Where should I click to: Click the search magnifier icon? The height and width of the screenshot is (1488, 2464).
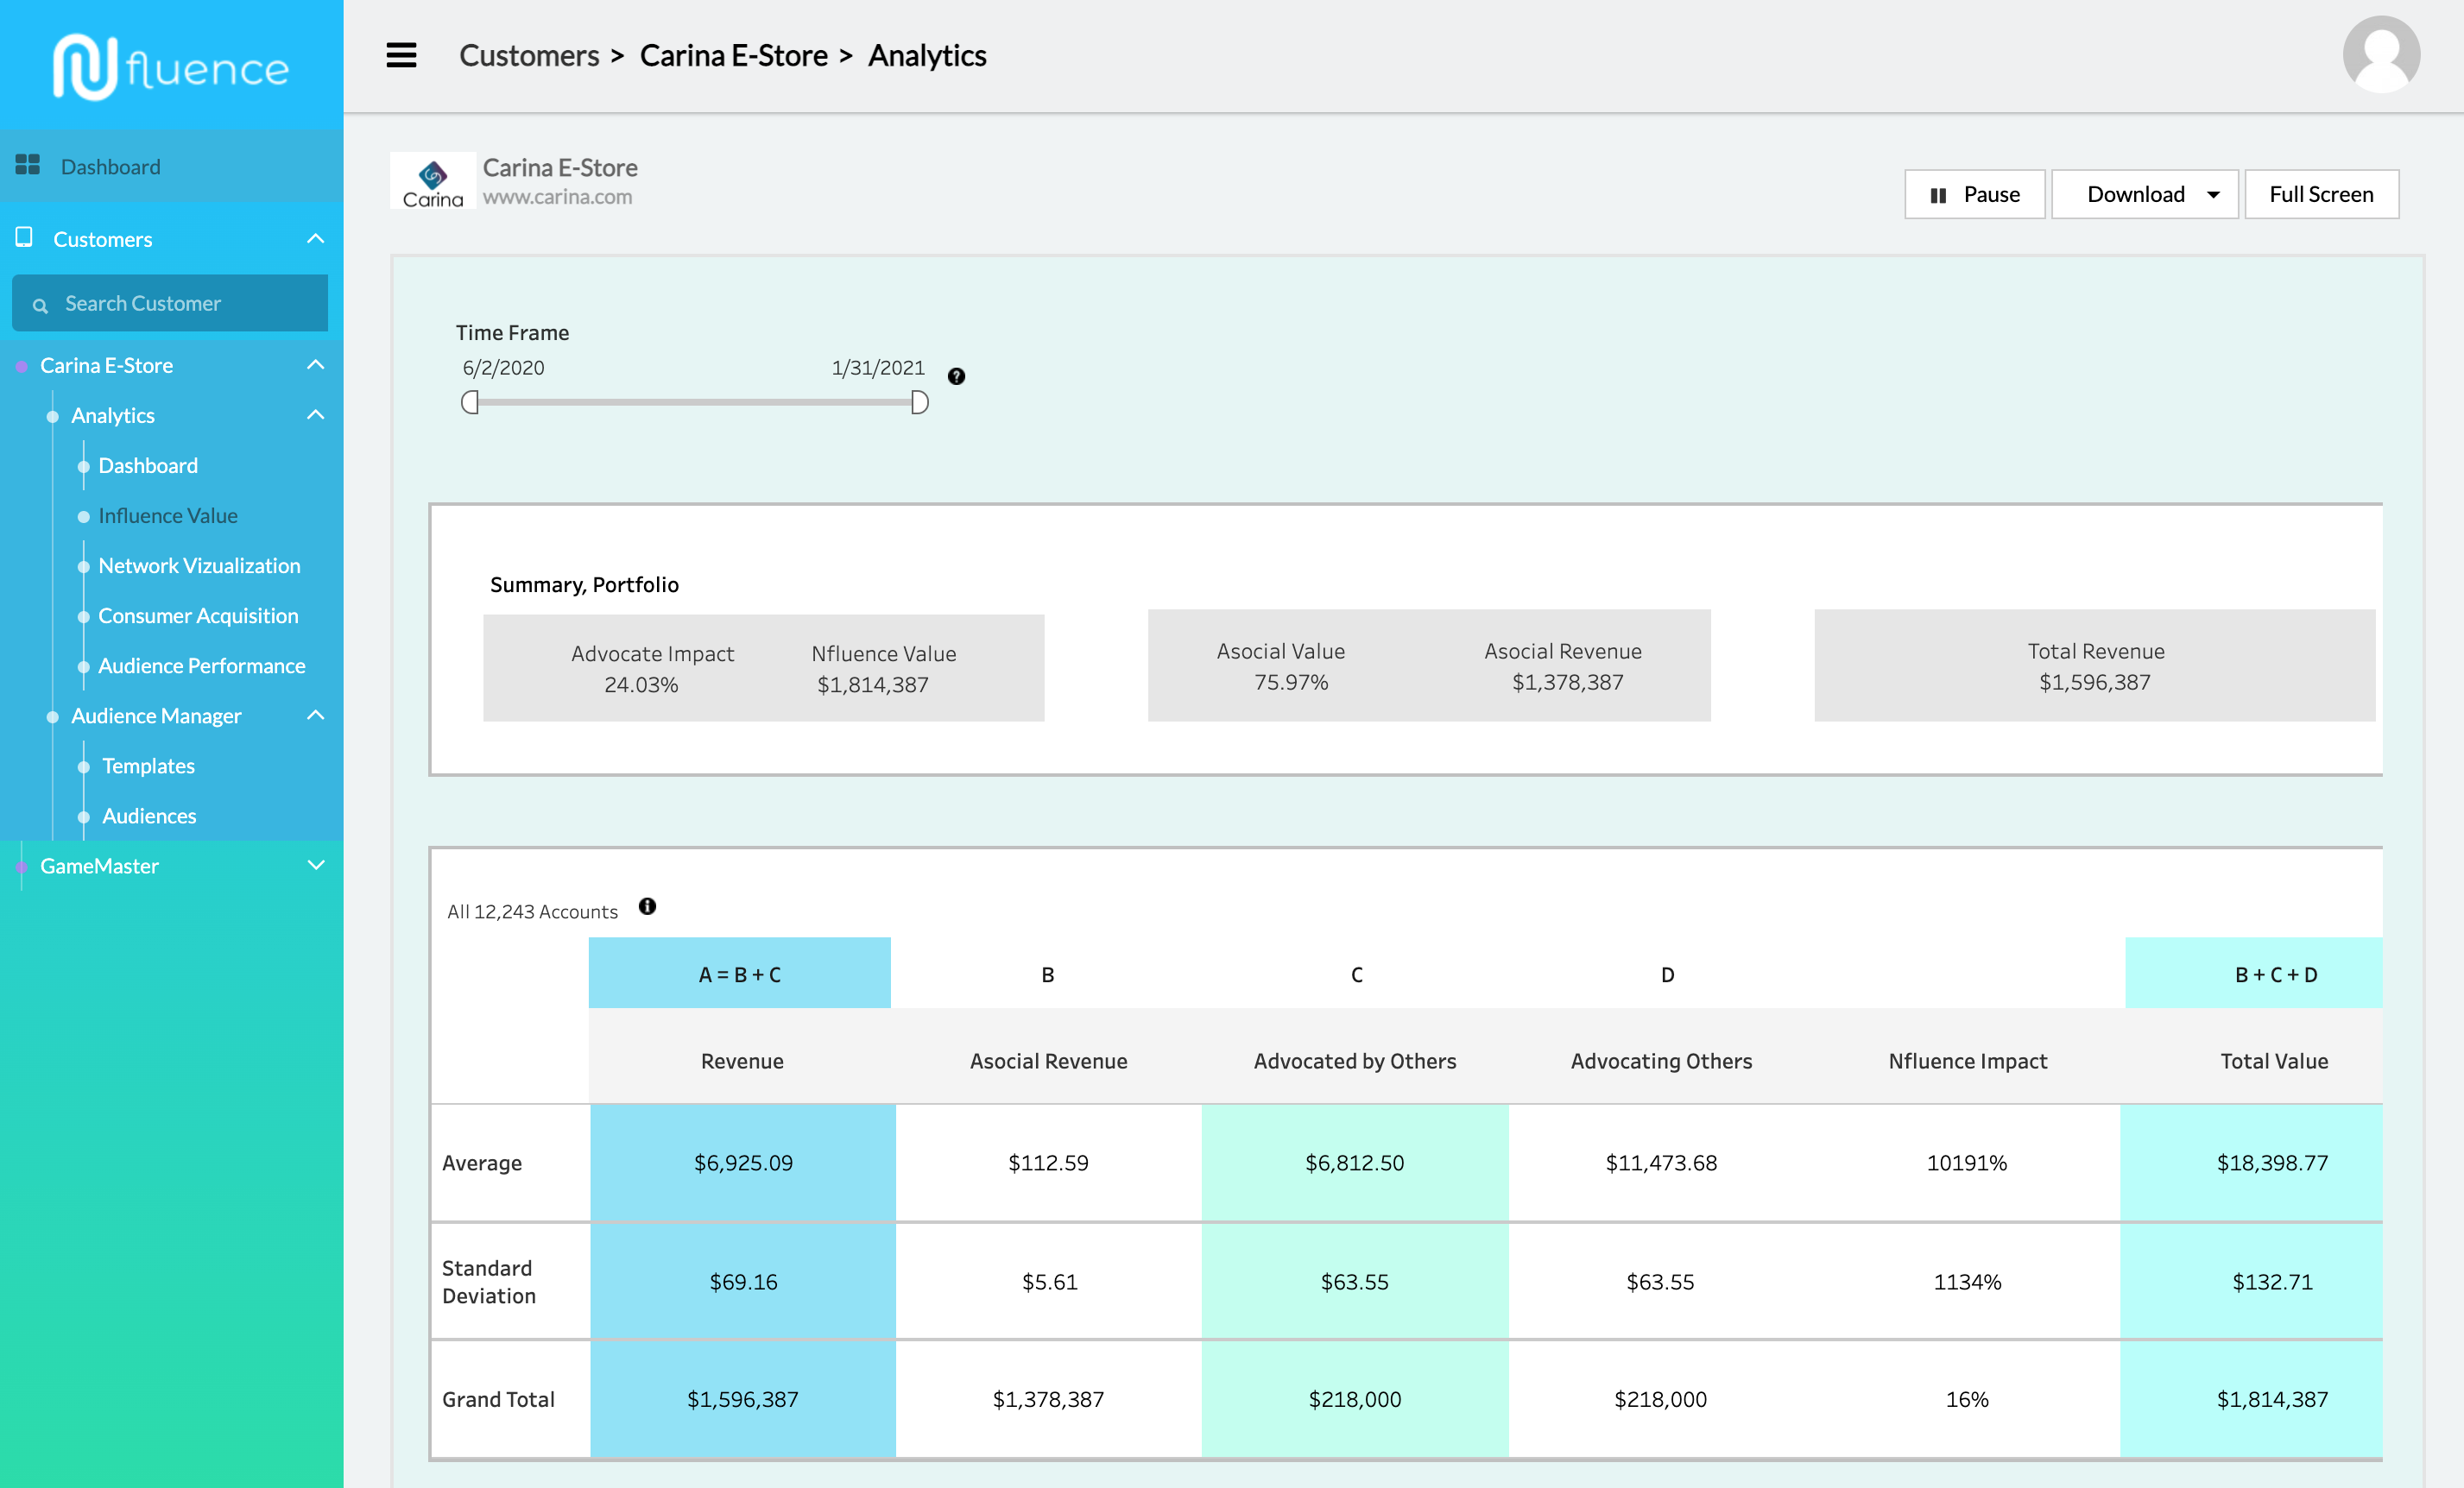40,305
